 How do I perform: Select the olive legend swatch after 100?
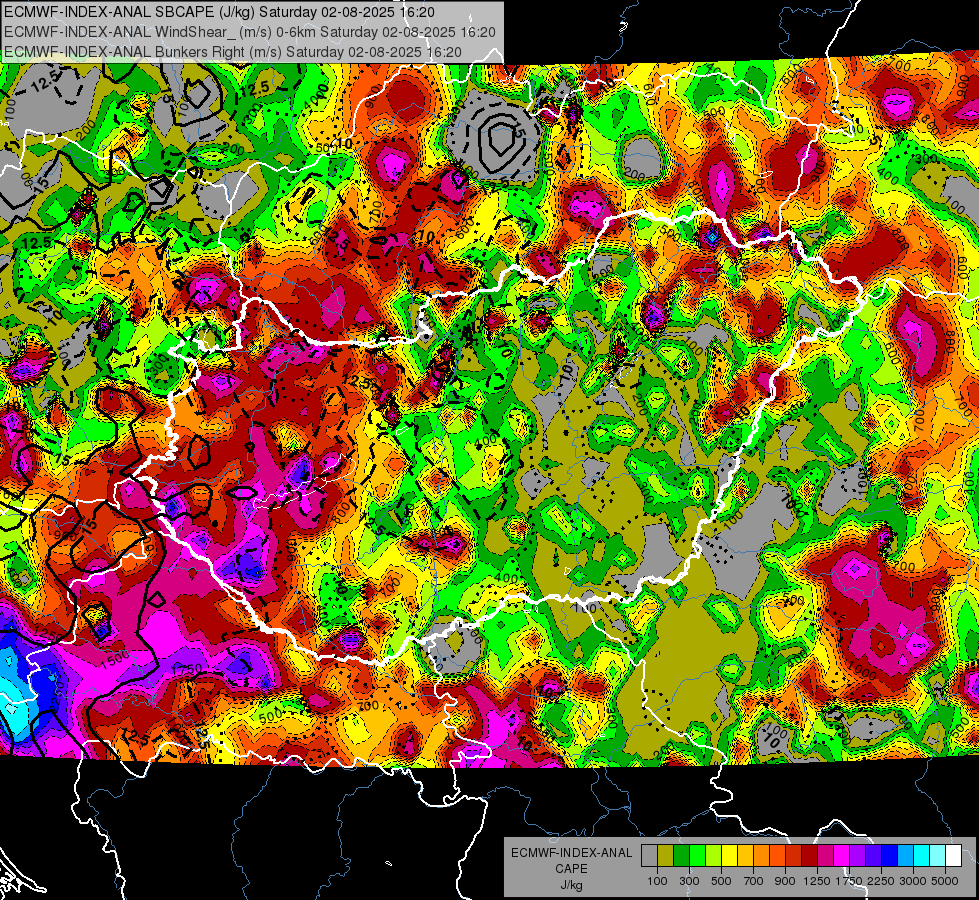pyautogui.click(x=665, y=856)
